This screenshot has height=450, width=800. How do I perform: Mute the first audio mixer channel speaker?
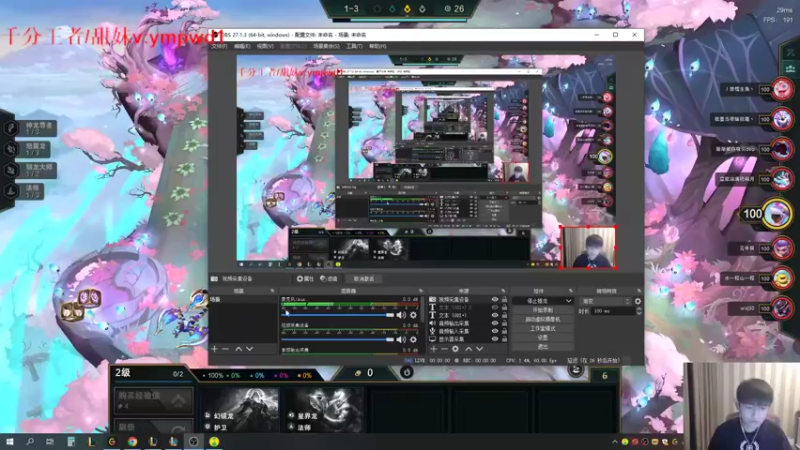coord(402,315)
